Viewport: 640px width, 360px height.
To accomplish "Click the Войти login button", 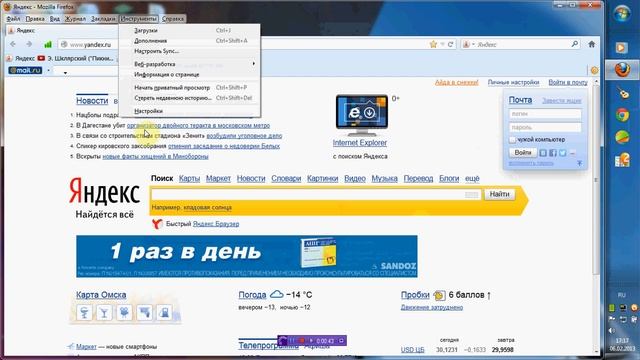I will click(523, 153).
